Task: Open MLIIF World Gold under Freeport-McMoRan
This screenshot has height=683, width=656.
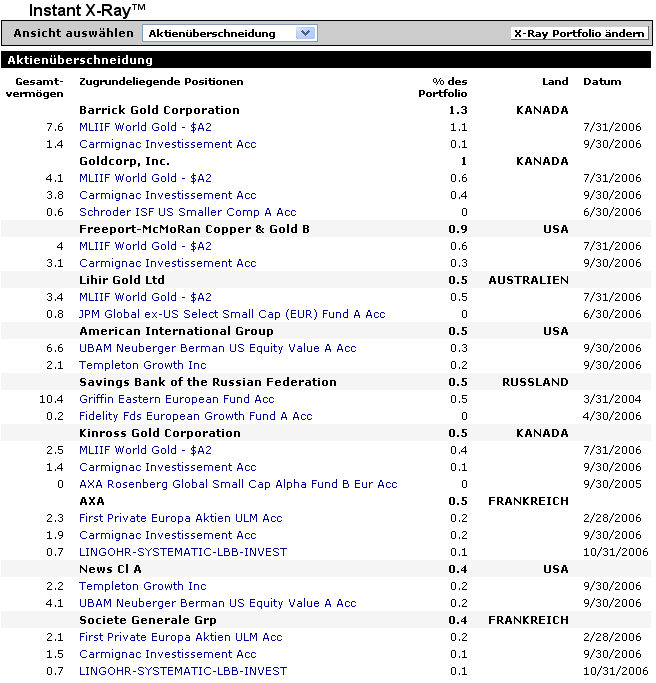Action: coord(145,246)
